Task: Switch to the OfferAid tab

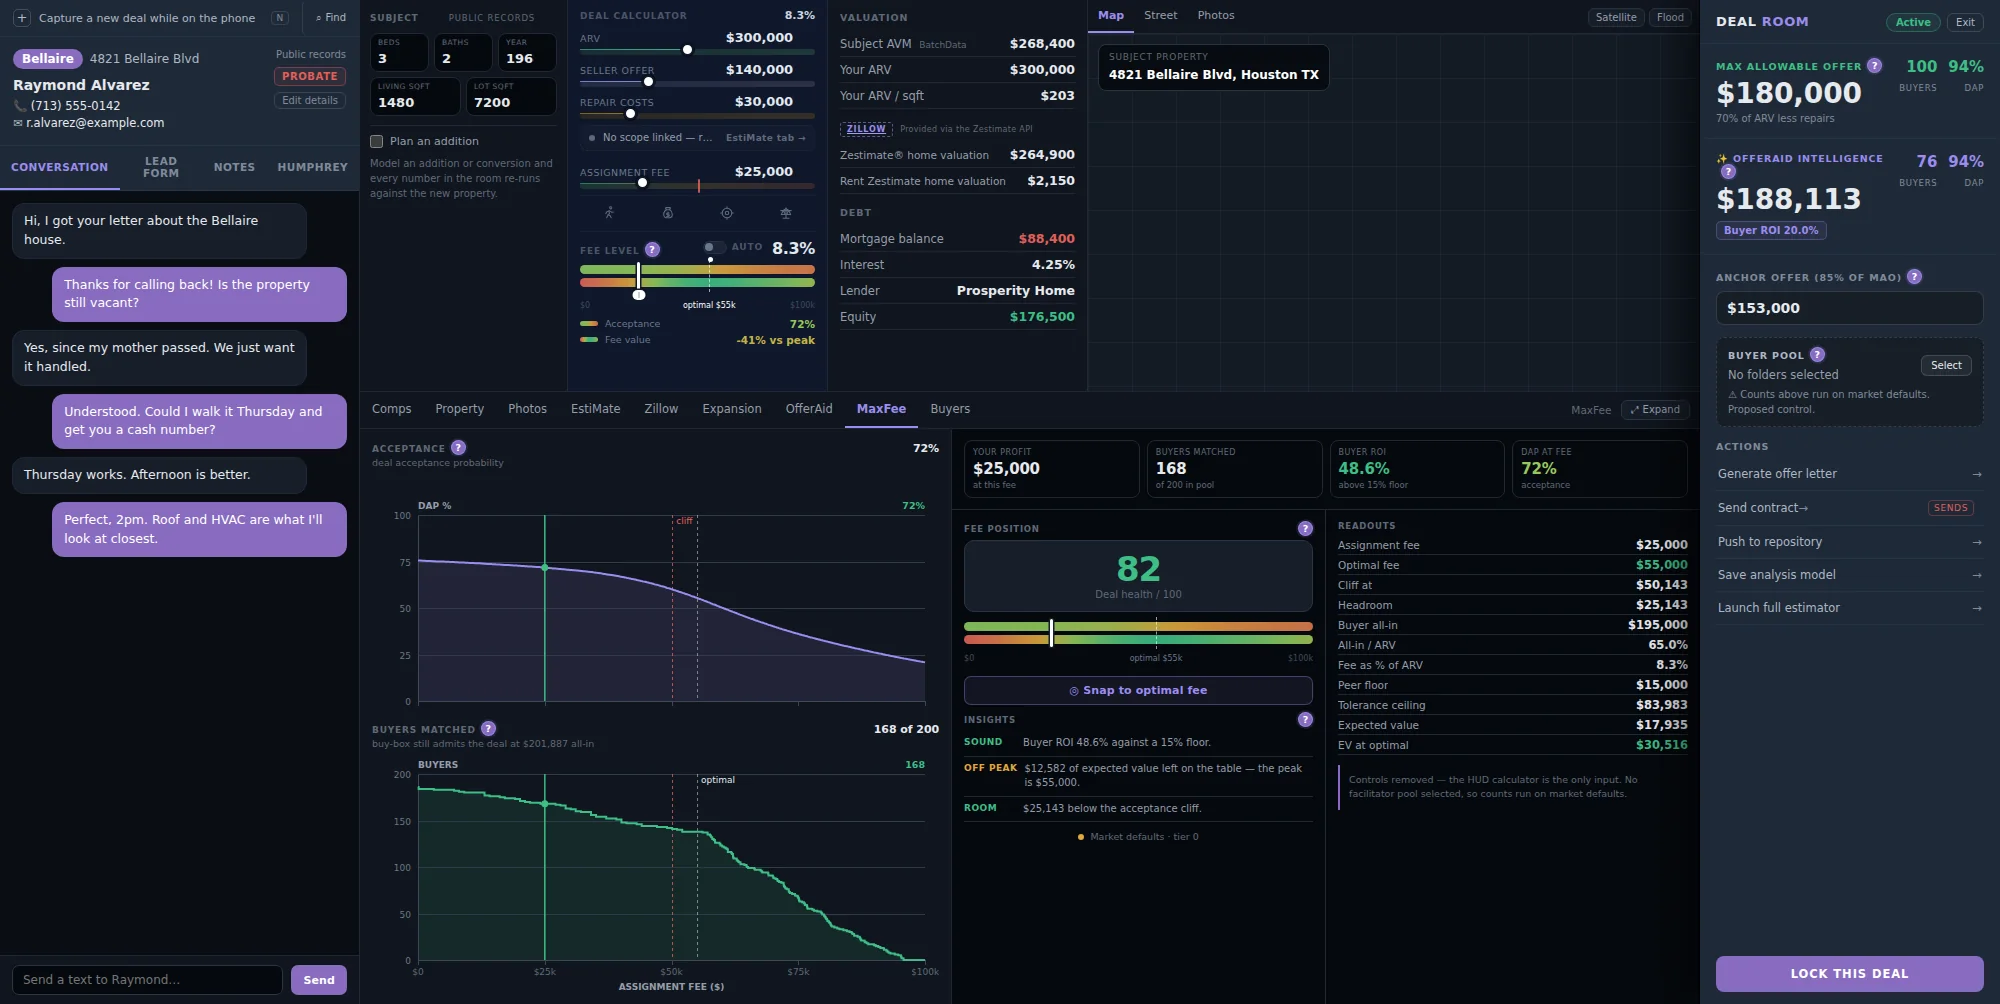Action: [x=809, y=409]
